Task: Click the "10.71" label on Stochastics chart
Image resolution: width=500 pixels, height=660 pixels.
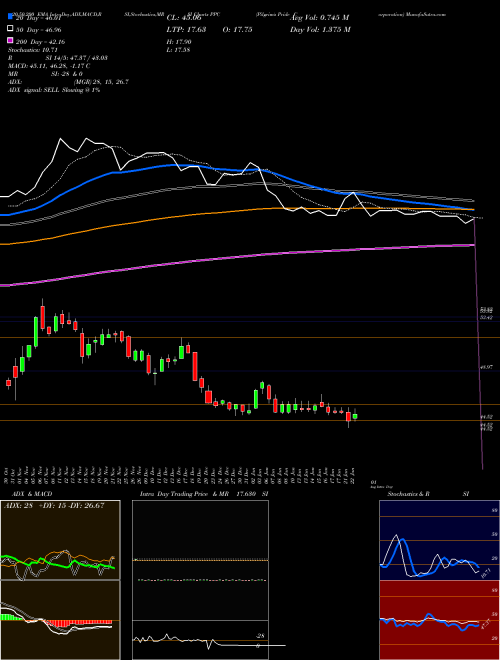Action: point(486,572)
